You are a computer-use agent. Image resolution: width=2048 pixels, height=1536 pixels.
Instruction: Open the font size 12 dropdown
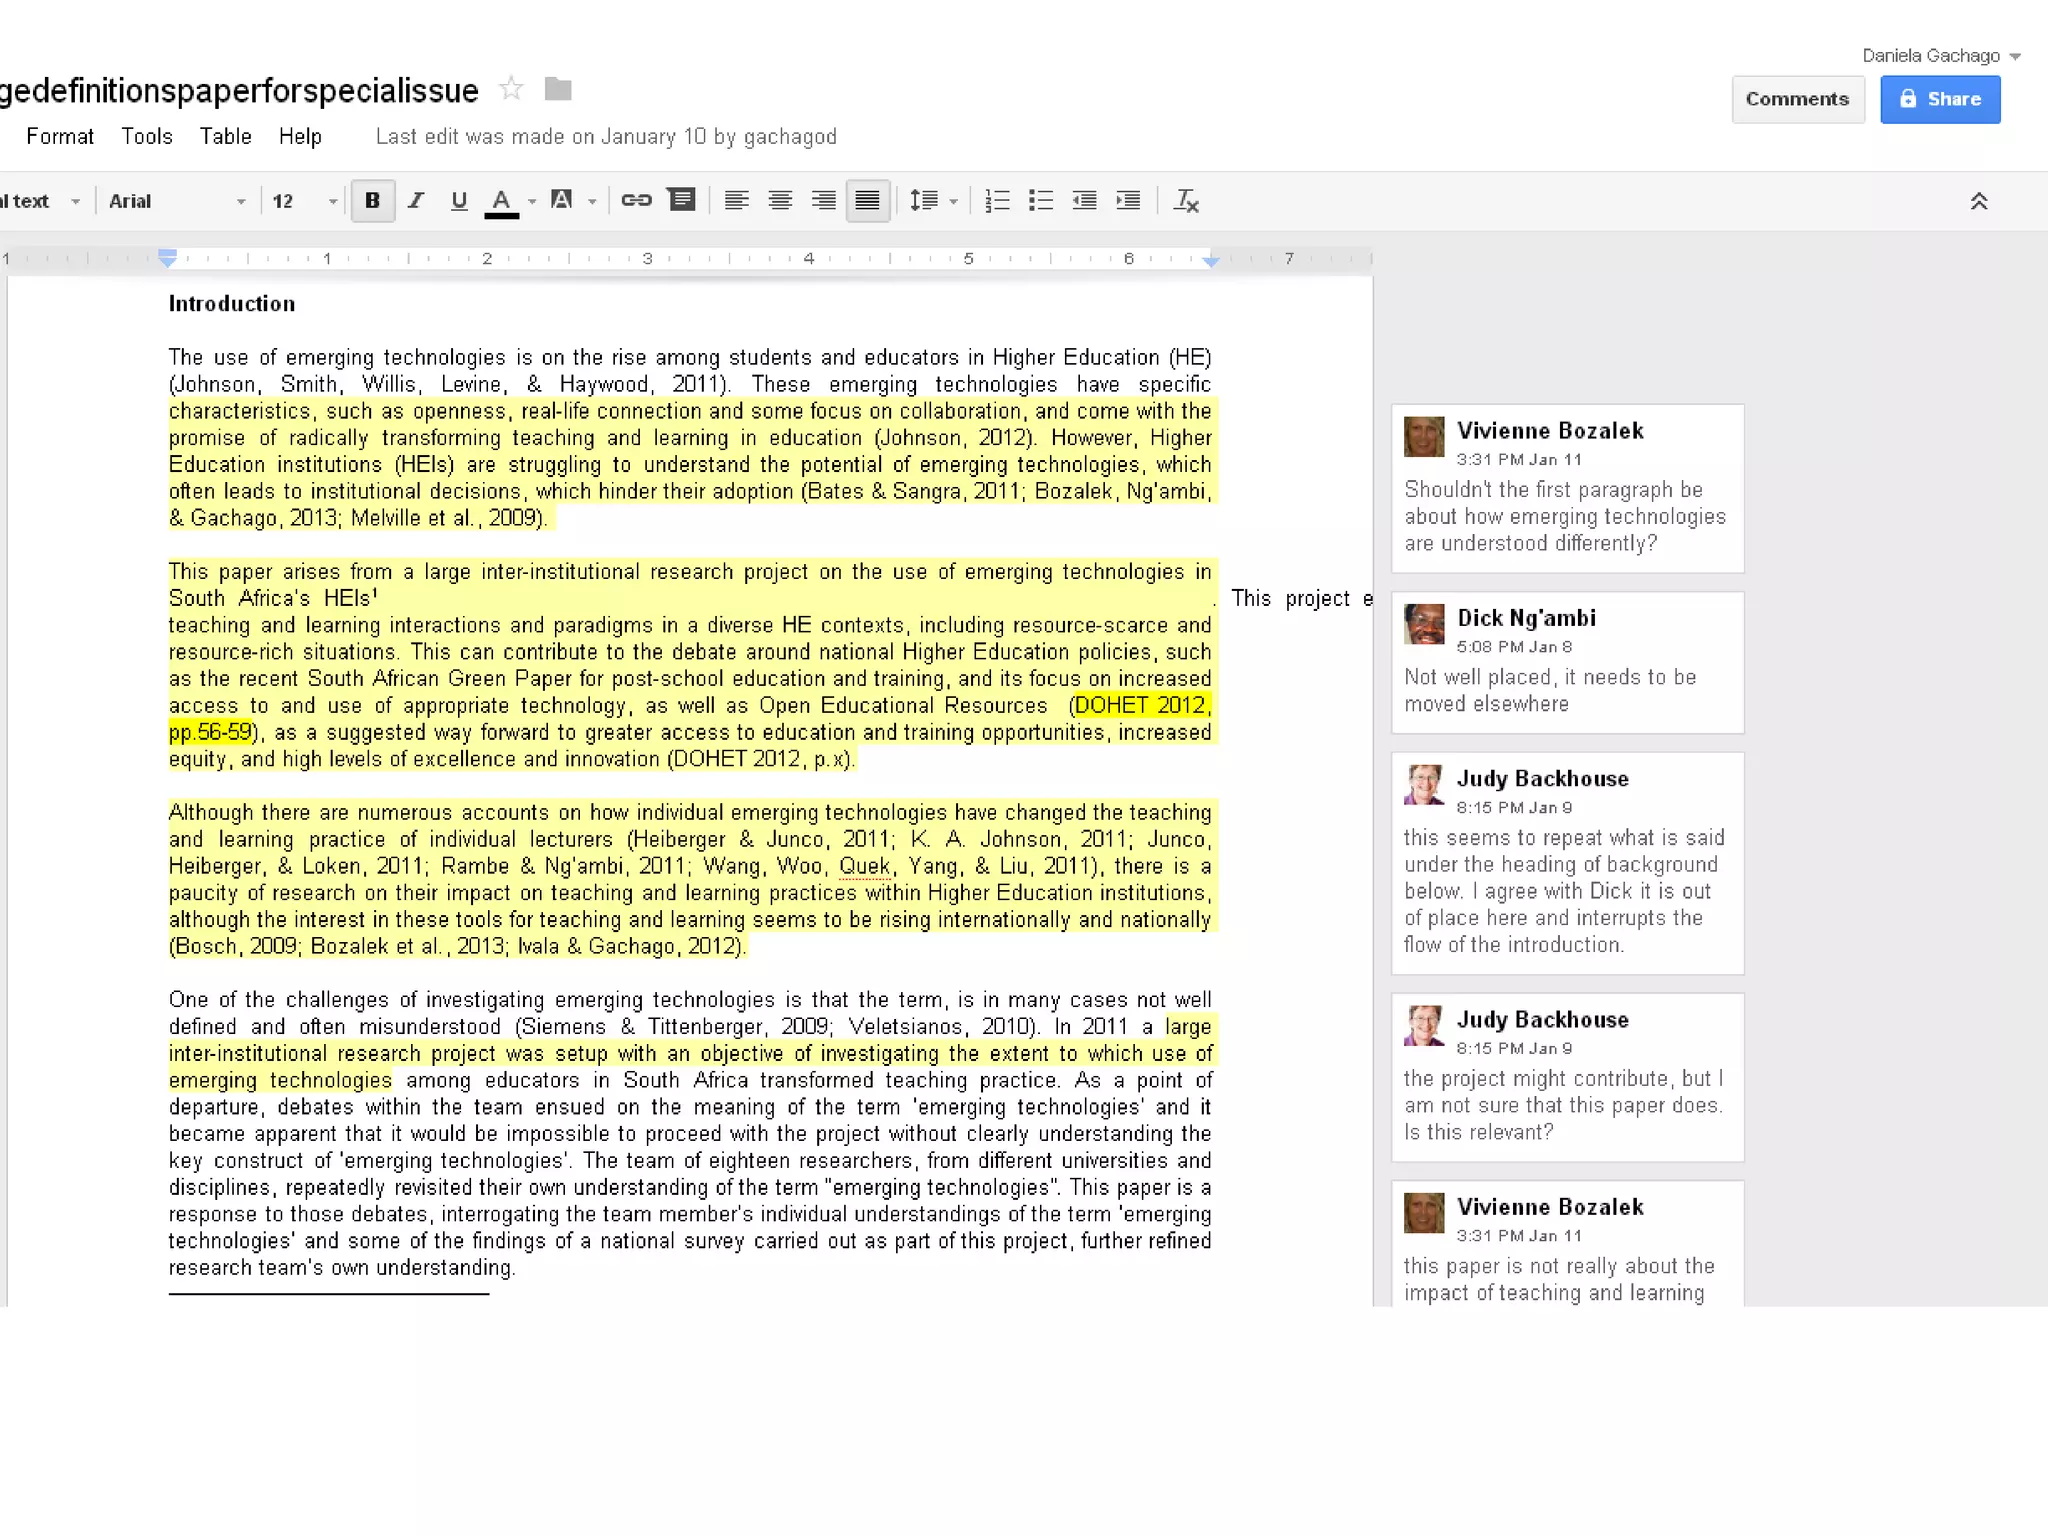[305, 201]
